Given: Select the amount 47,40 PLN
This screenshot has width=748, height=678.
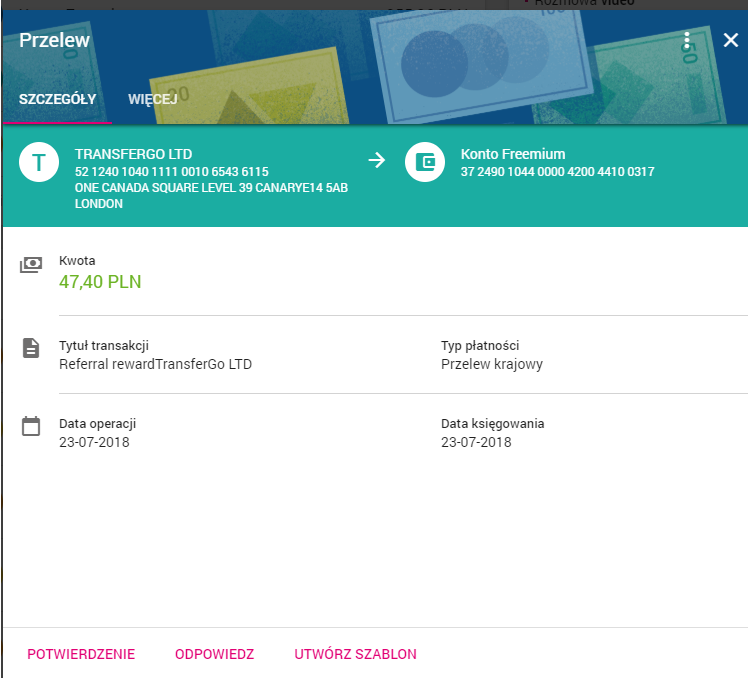Looking at the screenshot, I should click(x=100, y=282).
